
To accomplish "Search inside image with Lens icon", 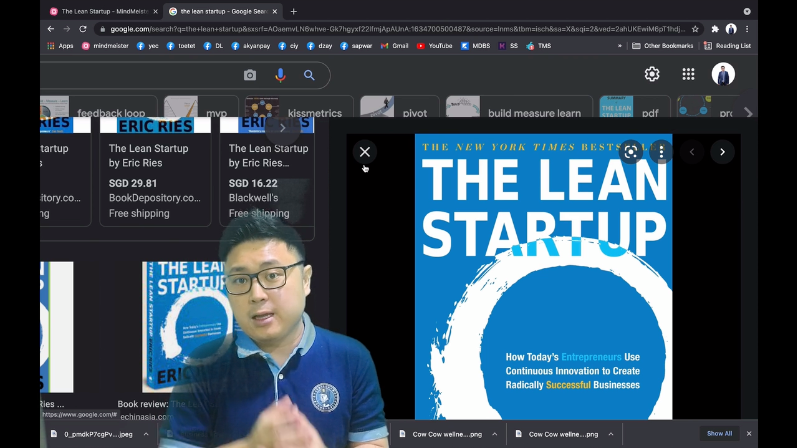I will (631, 152).
